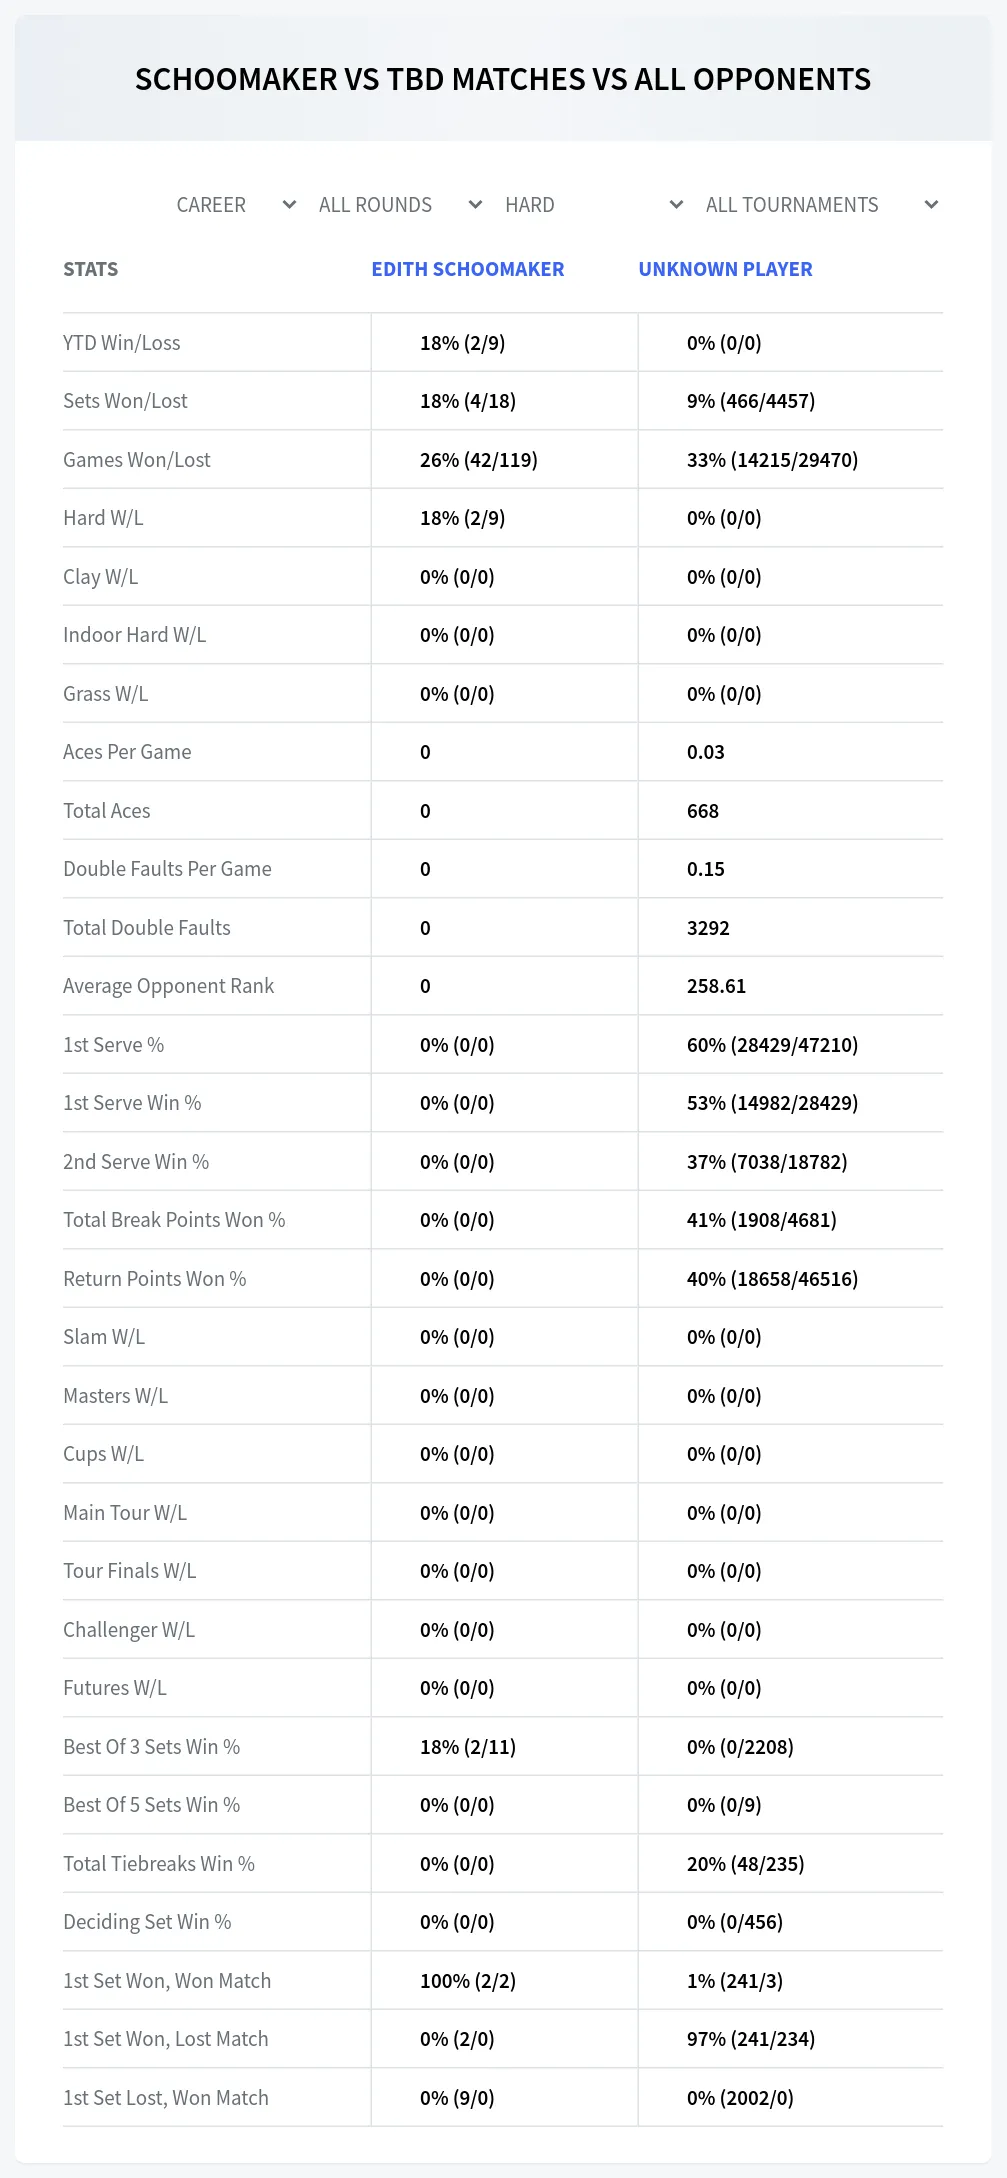This screenshot has height=2178, width=1007.
Task: Click the Best Of 3 Sets Win % label
Action: coord(152,1747)
